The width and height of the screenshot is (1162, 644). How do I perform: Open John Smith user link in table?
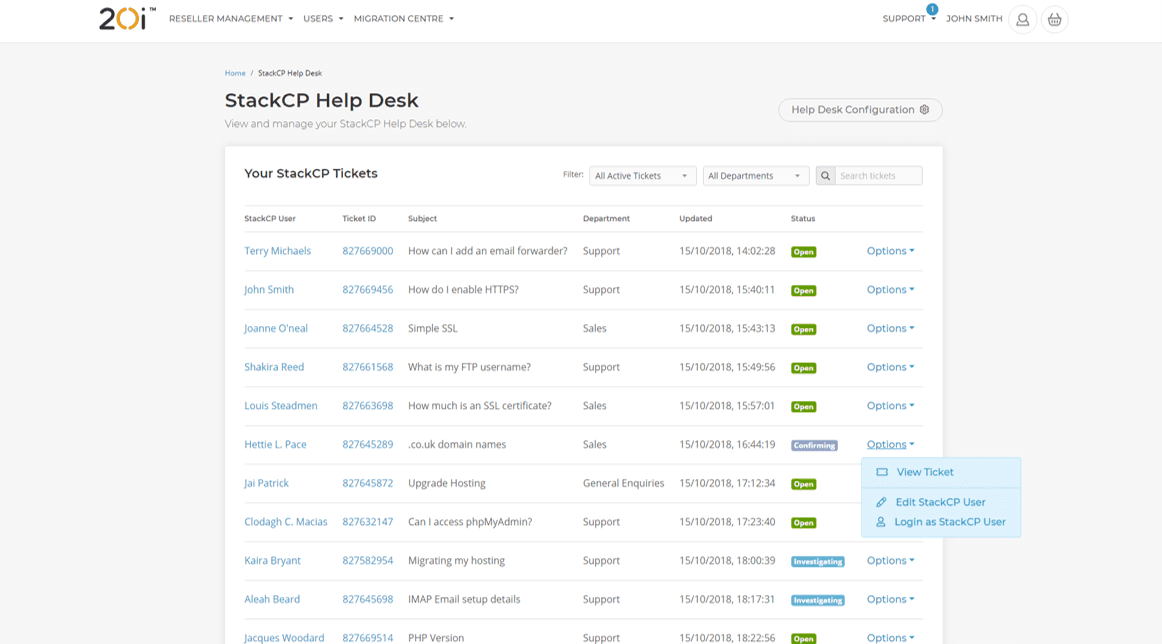[269, 290]
